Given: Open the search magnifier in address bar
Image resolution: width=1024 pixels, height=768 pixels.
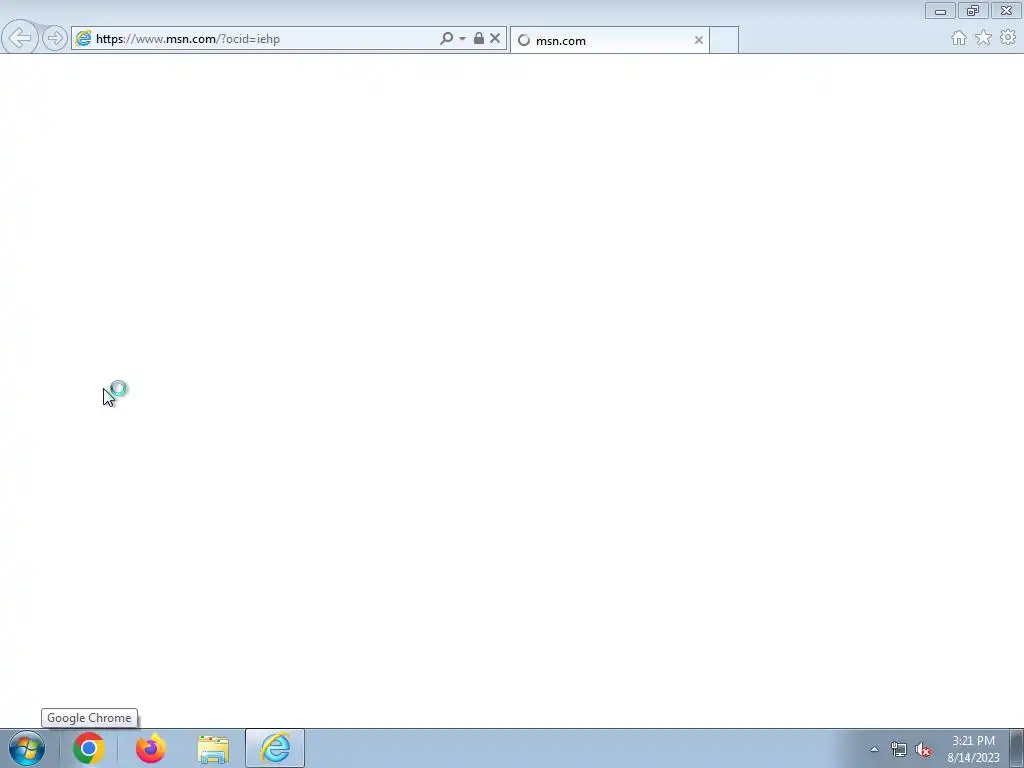Looking at the screenshot, I should coord(447,39).
